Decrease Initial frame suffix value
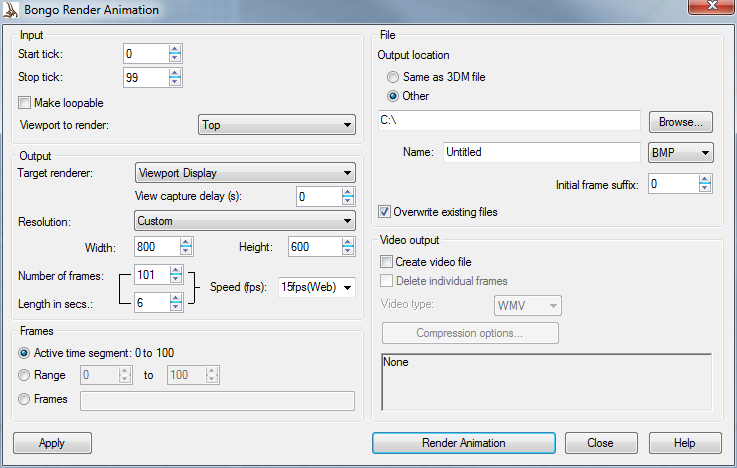737x468 pixels. click(705, 188)
